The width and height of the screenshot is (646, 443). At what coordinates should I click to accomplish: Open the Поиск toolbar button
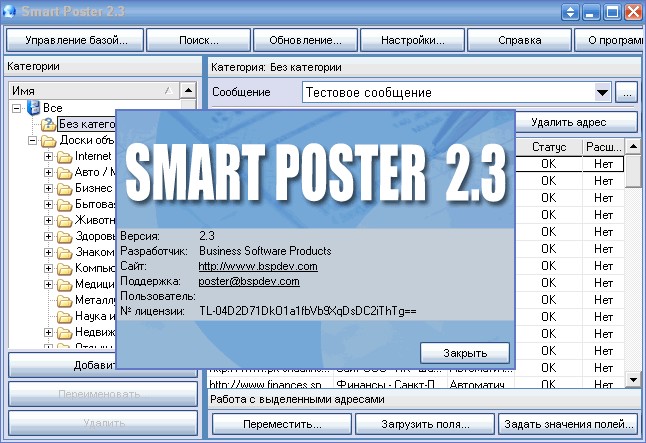(x=198, y=40)
